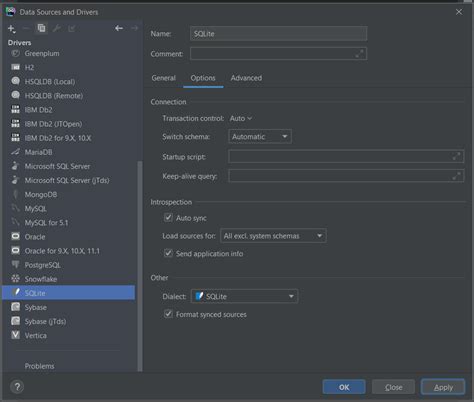Select the HSQLDB (Remote) driver icon
This screenshot has width=474, height=402.
(15, 95)
